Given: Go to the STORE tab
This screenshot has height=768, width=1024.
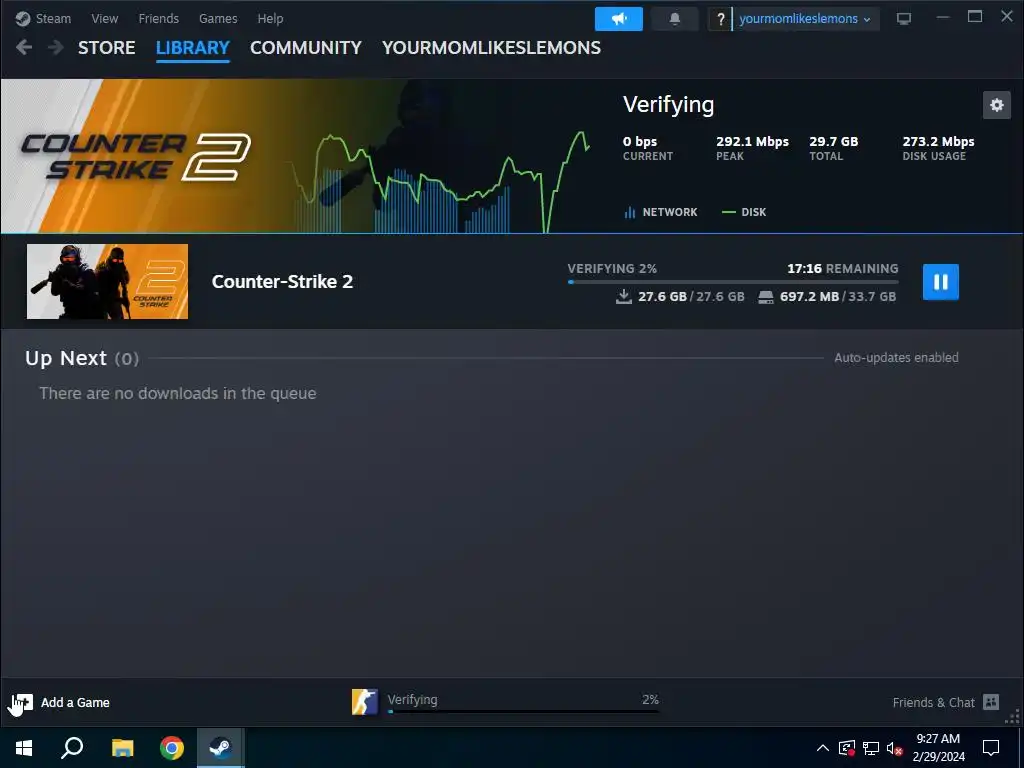Looking at the screenshot, I should [x=106, y=48].
